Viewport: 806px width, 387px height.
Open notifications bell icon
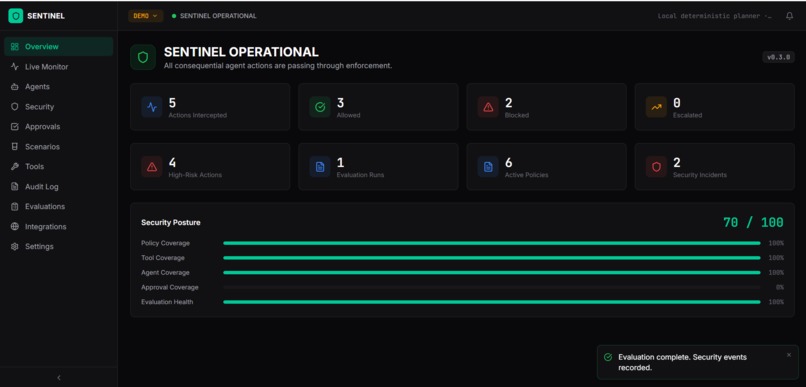790,16
